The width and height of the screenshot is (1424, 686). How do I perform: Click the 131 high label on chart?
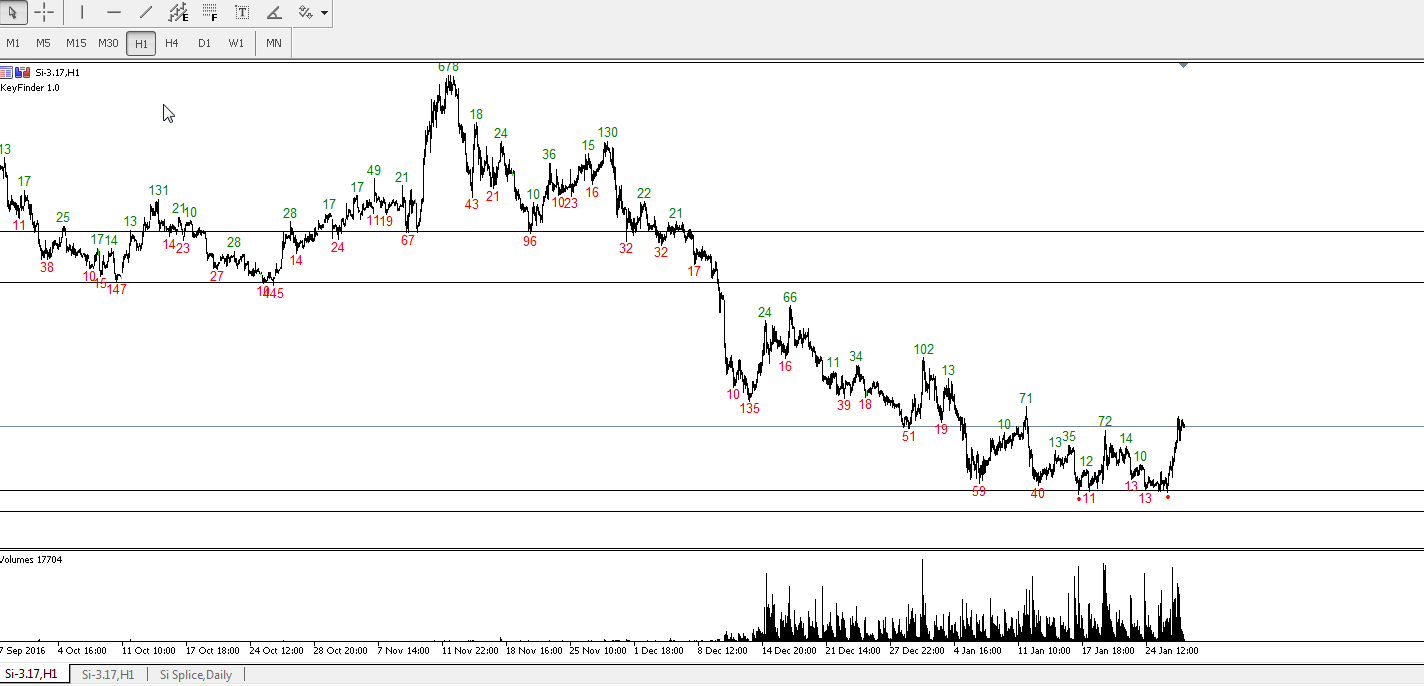click(159, 190)
